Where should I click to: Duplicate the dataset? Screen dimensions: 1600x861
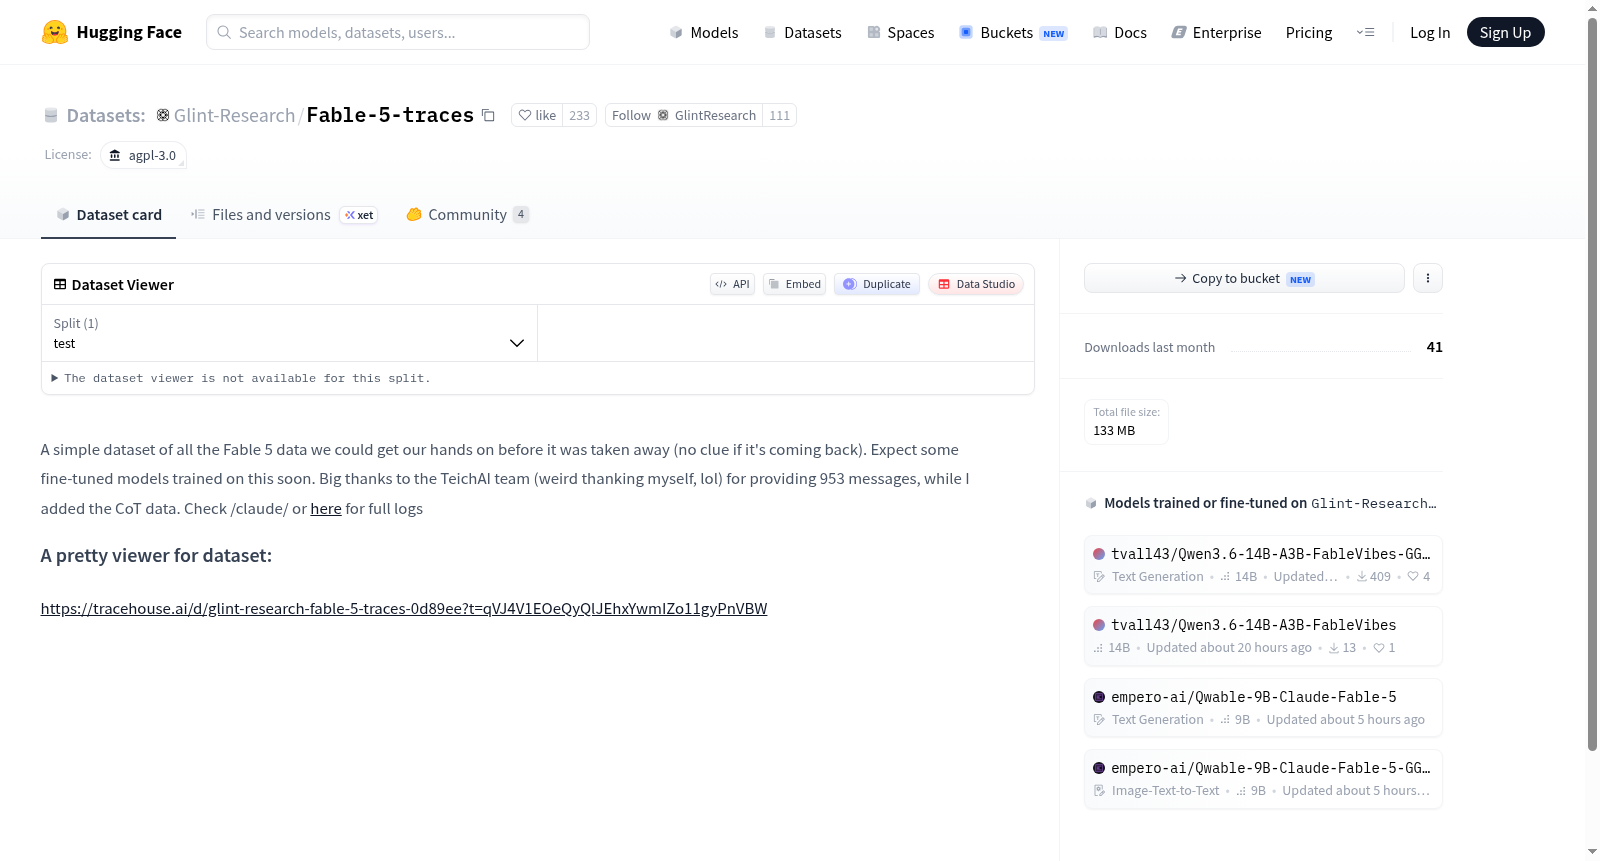[x=877, y=284]
